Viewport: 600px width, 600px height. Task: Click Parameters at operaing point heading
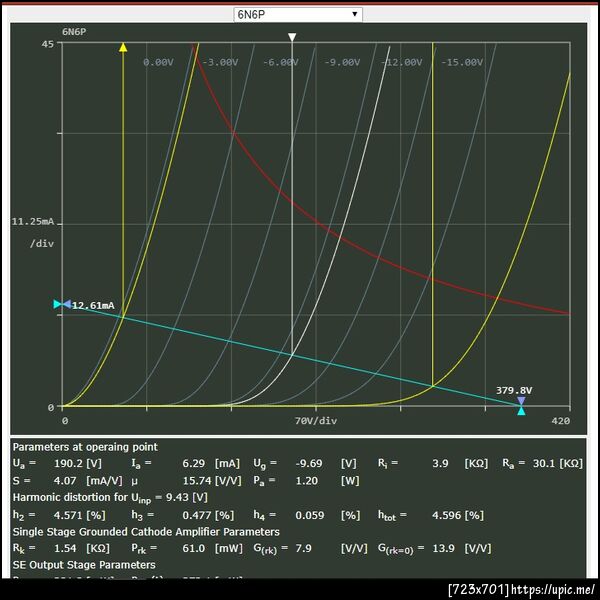coord(85,447)
